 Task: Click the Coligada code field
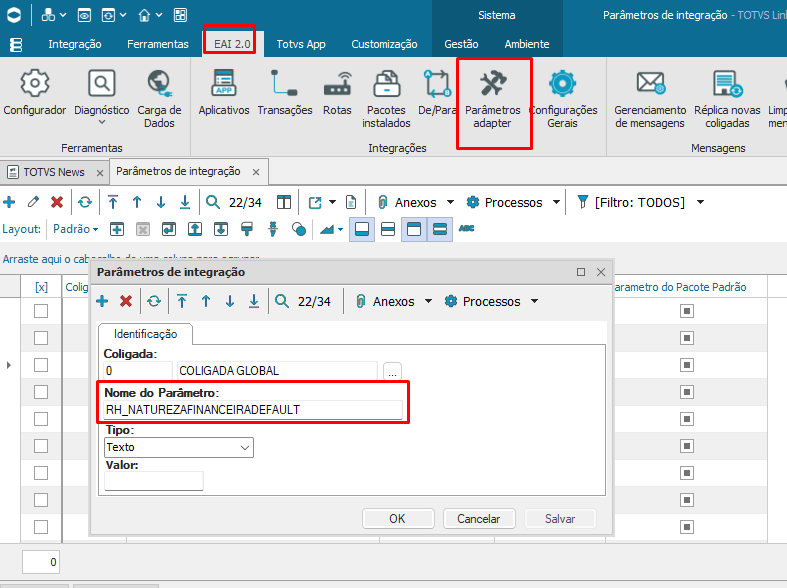[x=138, y=371]
